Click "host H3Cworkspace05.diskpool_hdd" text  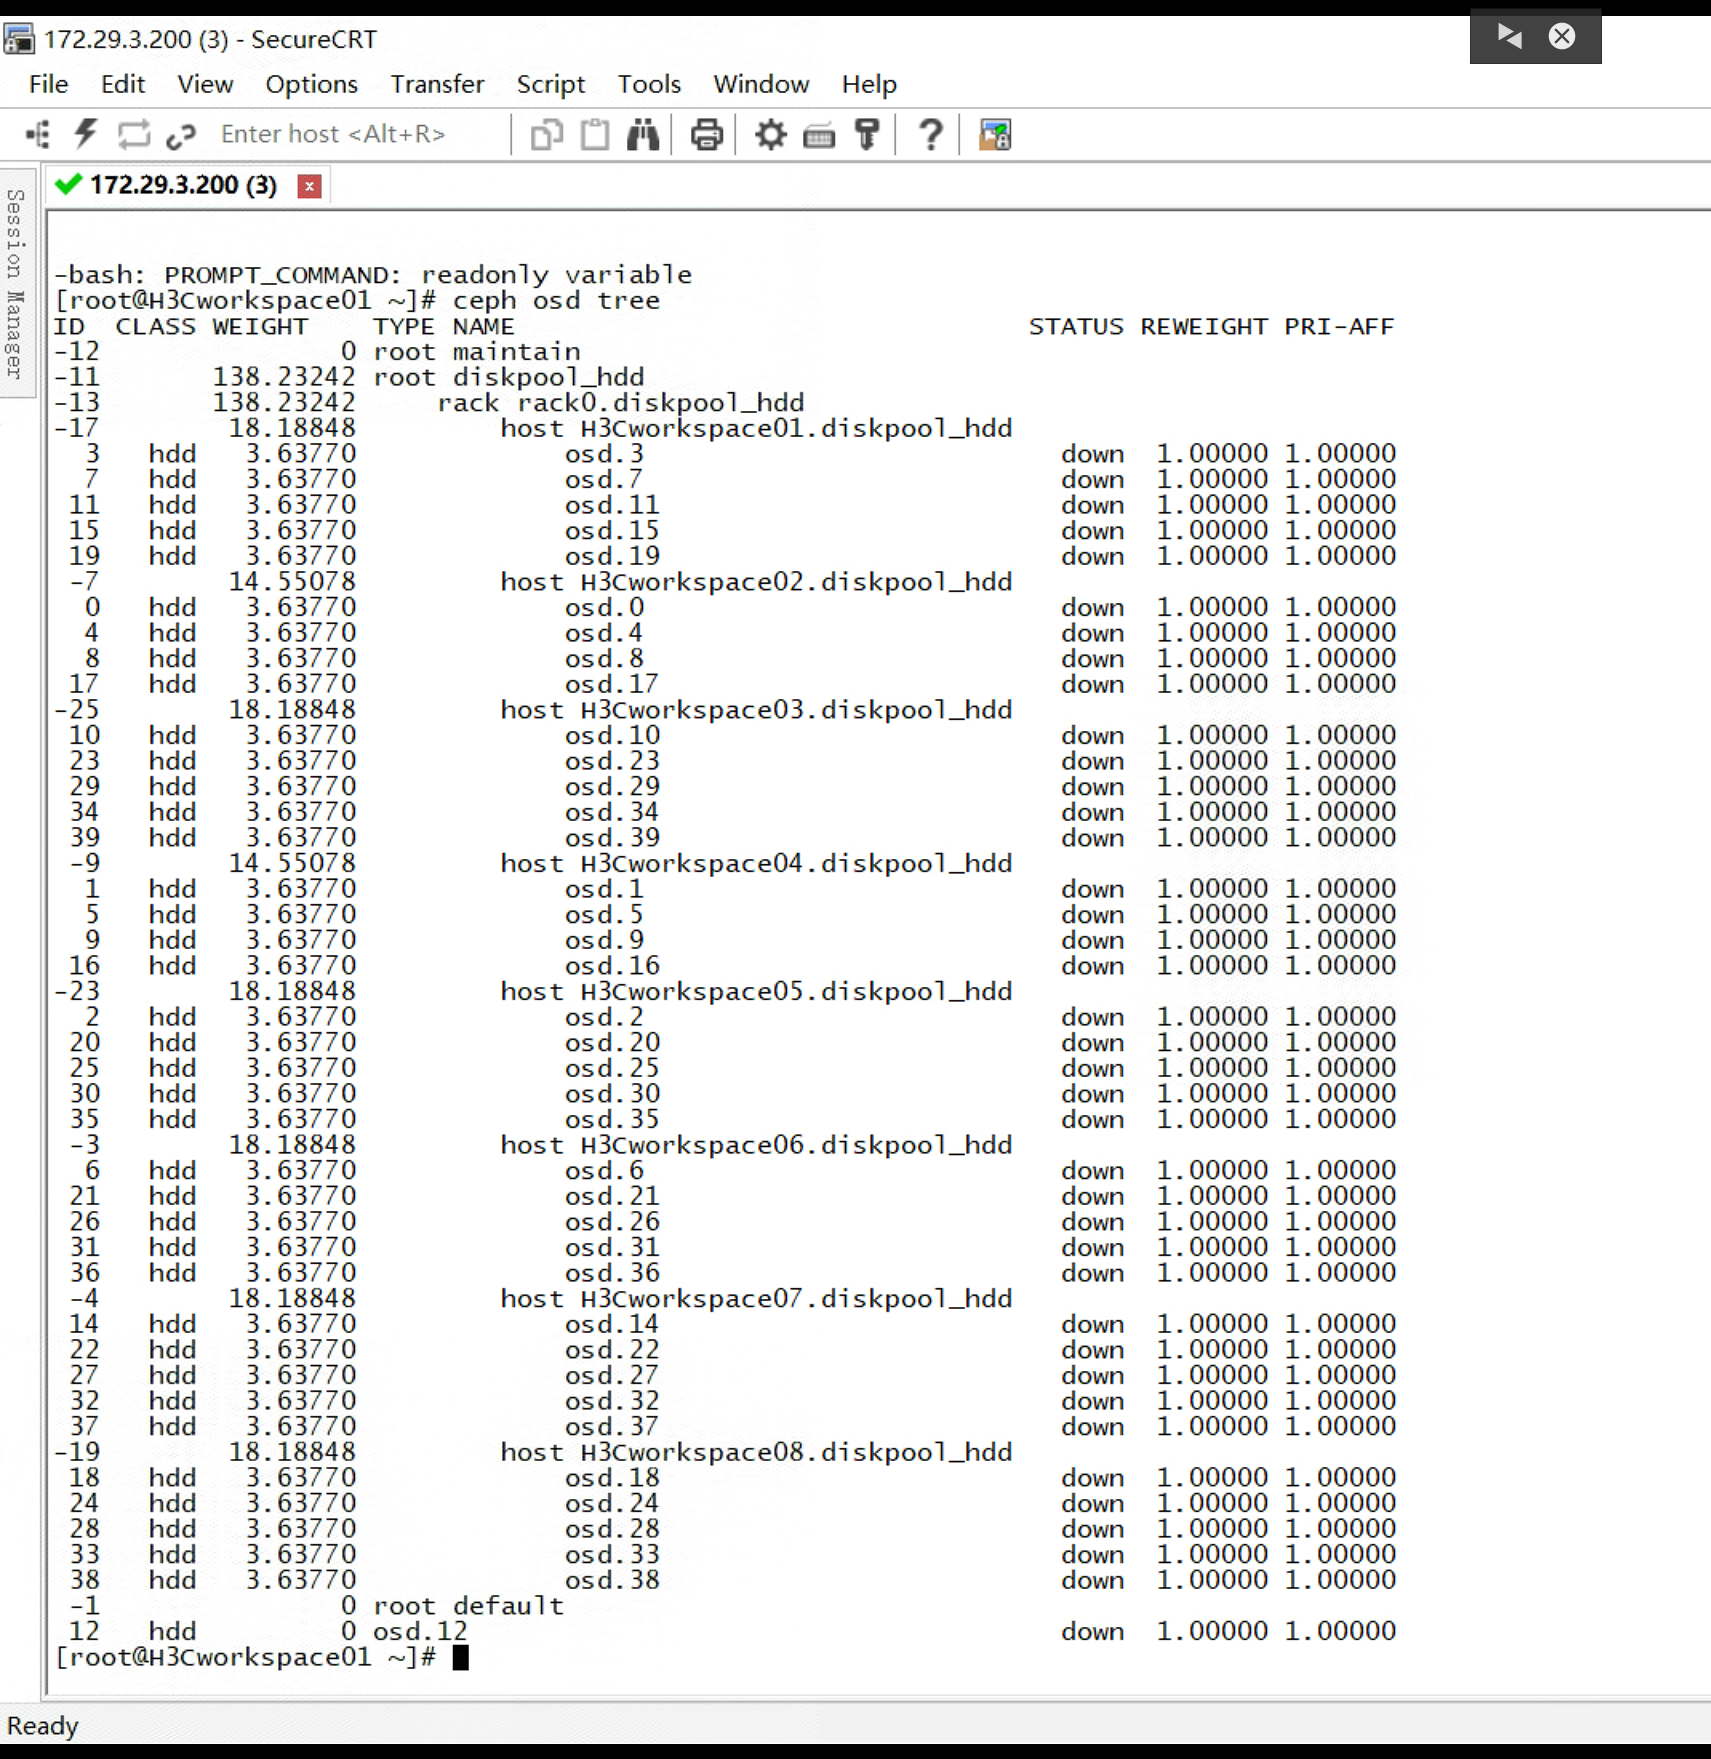[x=757, y=992]
